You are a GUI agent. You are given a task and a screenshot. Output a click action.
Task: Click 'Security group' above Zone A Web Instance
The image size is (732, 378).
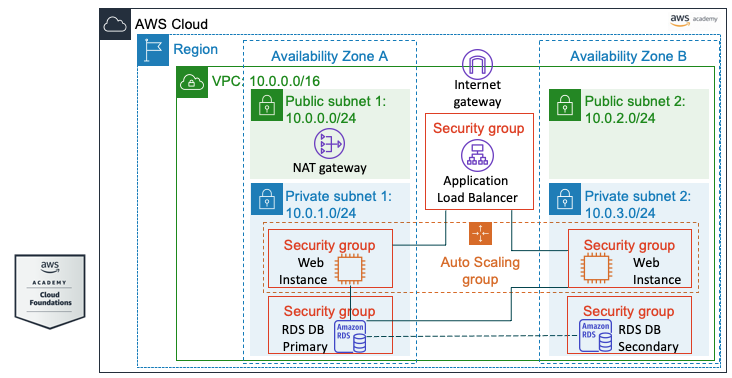pos(329,245)
